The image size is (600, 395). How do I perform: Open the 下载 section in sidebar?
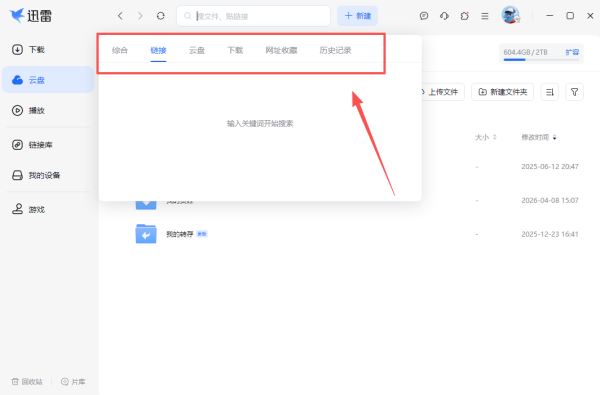(28, 49)
